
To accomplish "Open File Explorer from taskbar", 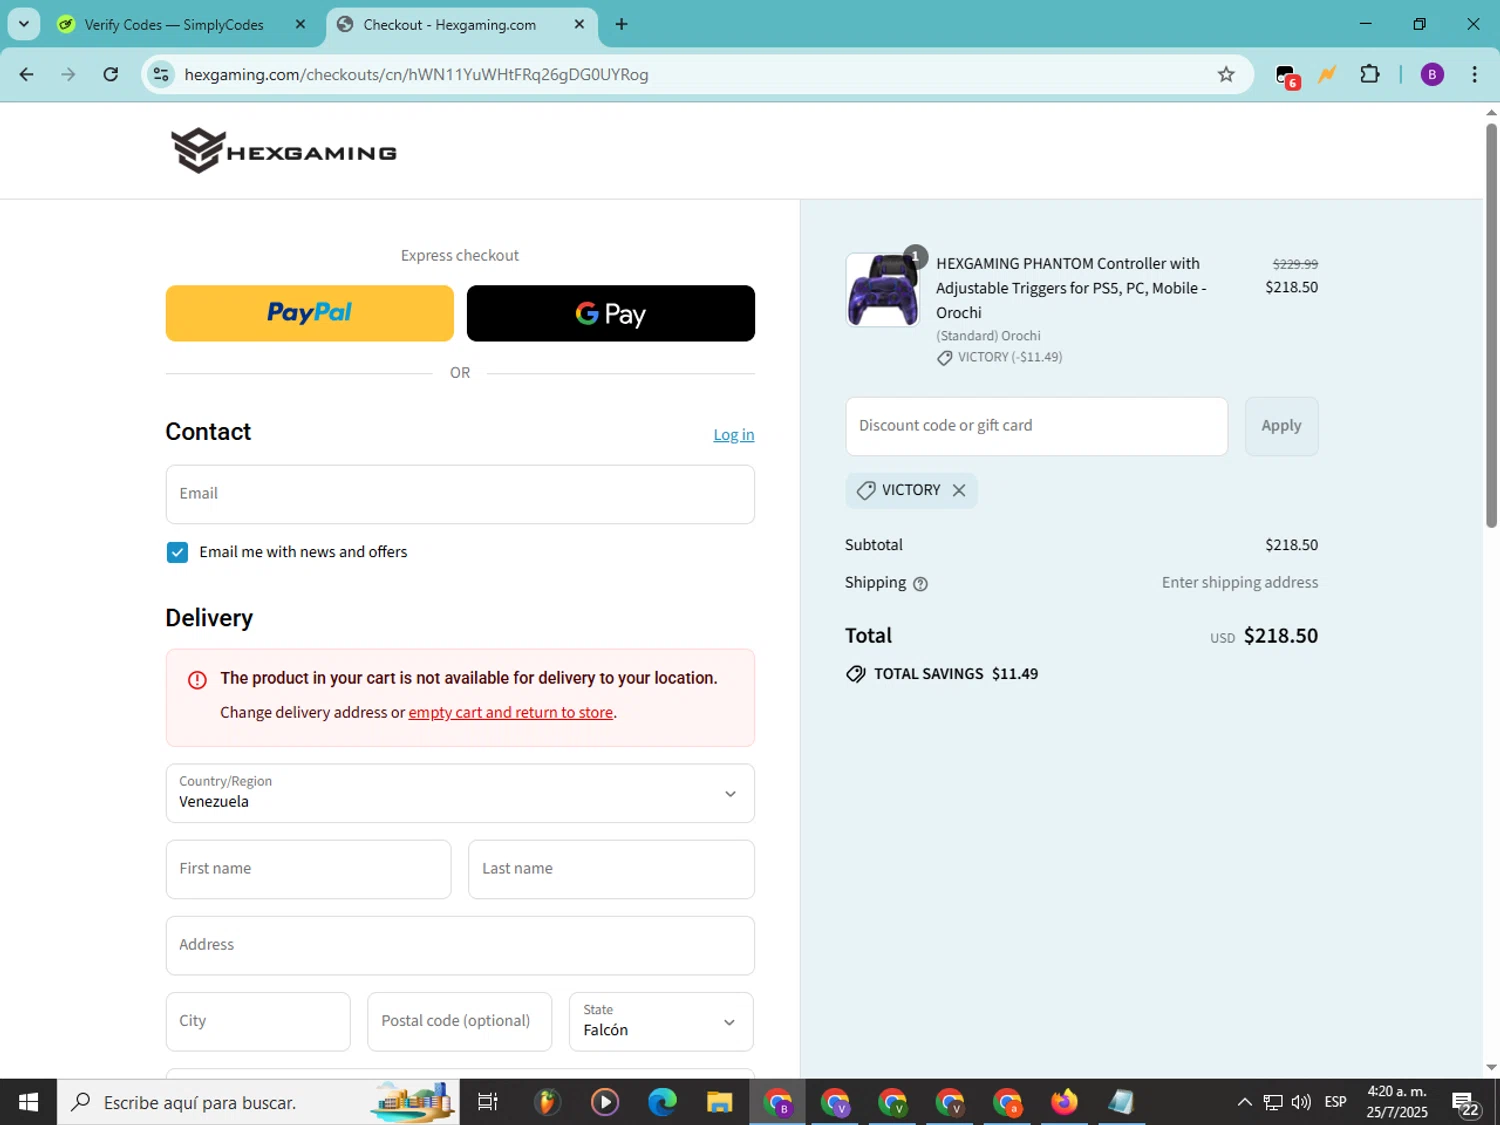I will [720, 1102].
